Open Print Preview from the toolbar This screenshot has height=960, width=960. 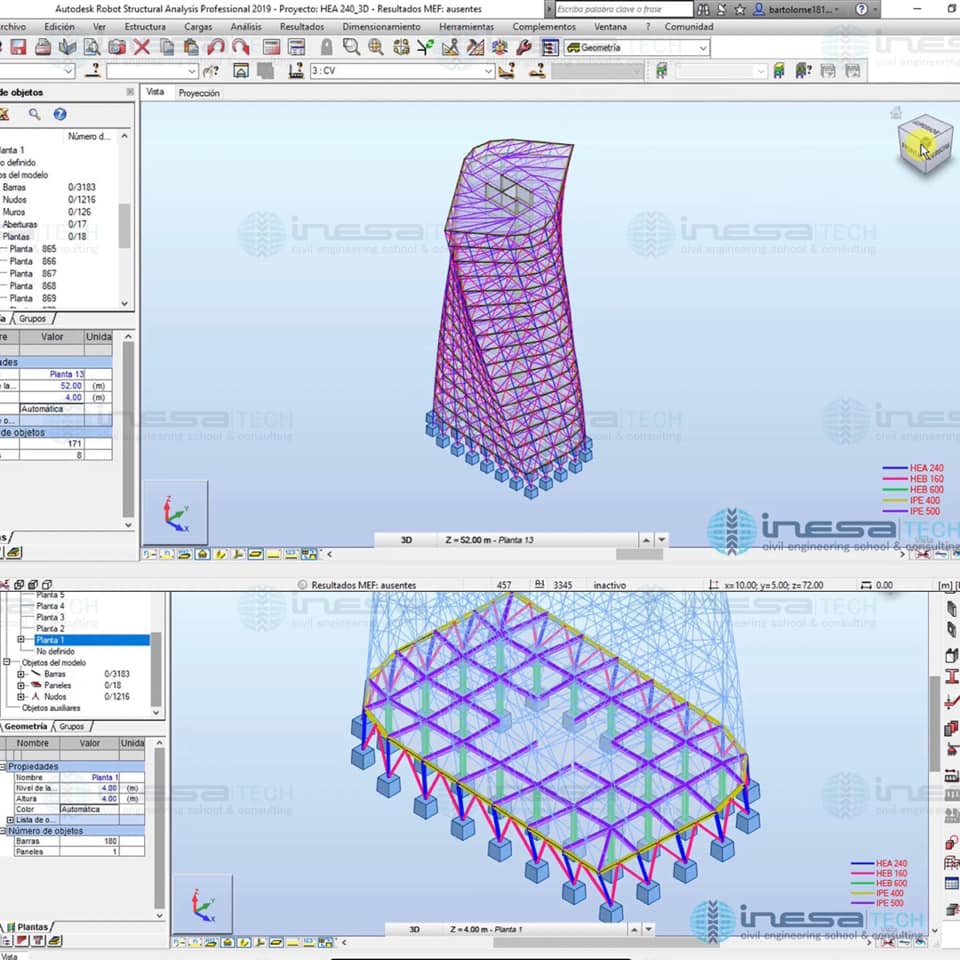pyautogui.click(x=92, y=47)
